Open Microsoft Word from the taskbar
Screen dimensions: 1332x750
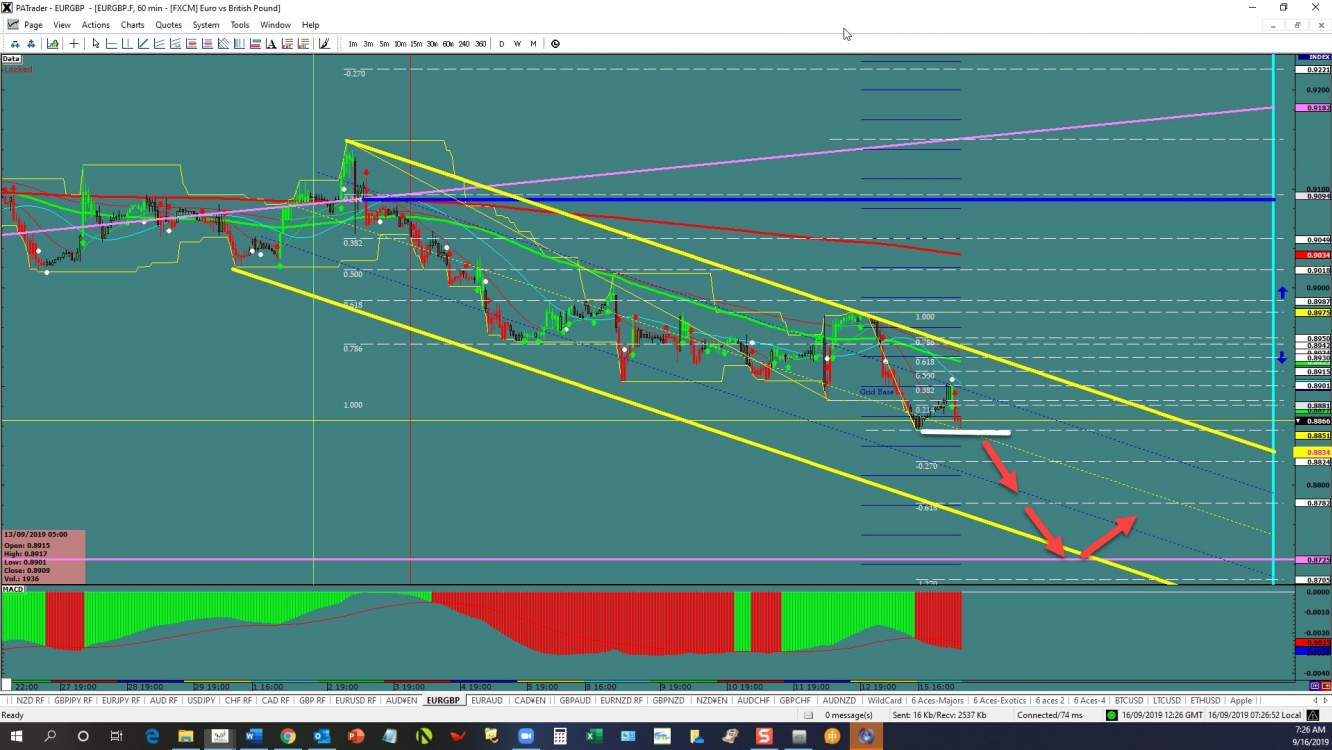253,736
